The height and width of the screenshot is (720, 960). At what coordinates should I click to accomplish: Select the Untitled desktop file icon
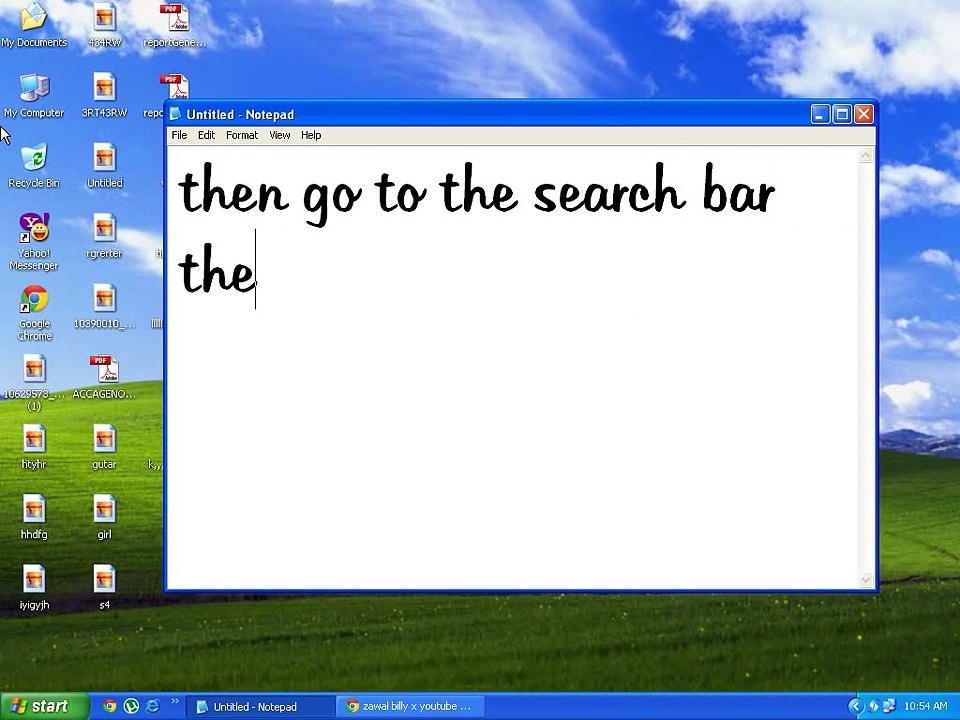click(x=105, y=165)
